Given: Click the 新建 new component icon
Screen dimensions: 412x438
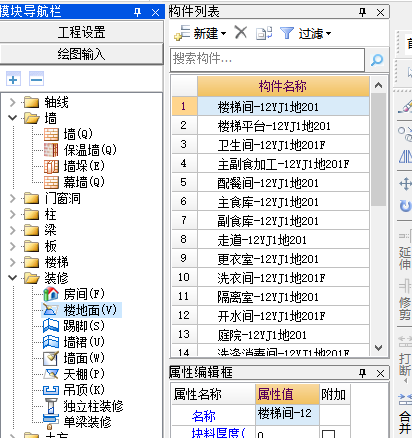Looking at the screenshot, I should tap(182, 33).
